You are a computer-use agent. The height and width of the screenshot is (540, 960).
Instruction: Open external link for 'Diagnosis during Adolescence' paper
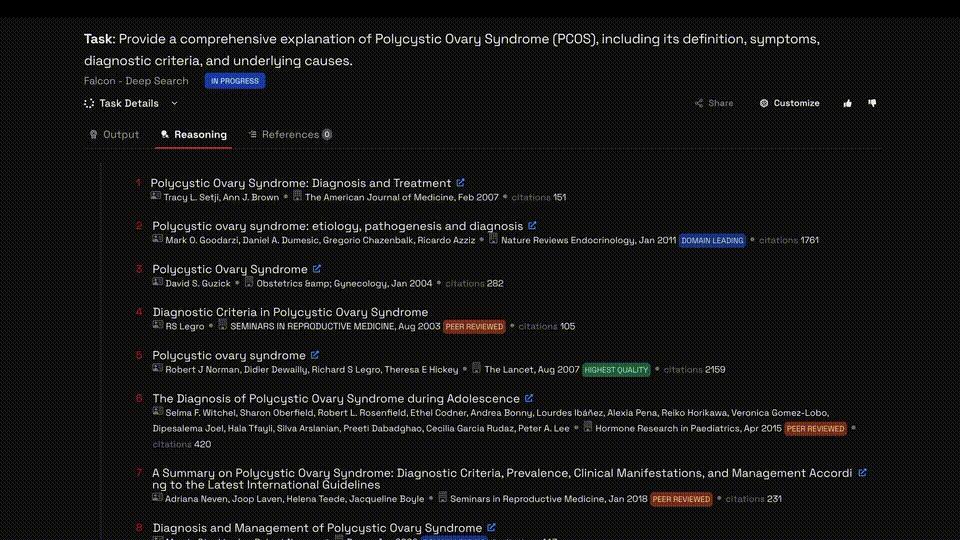(529, 398)
